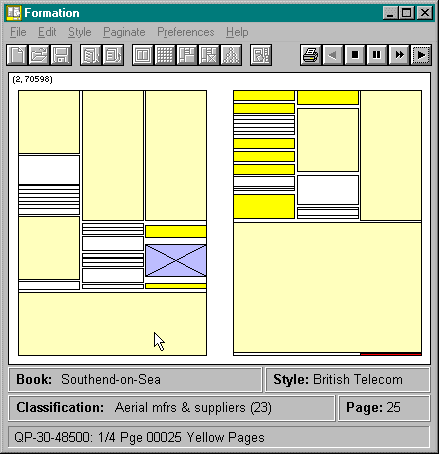Click the Classification field showing Aerial mfrs

(171, 408)
